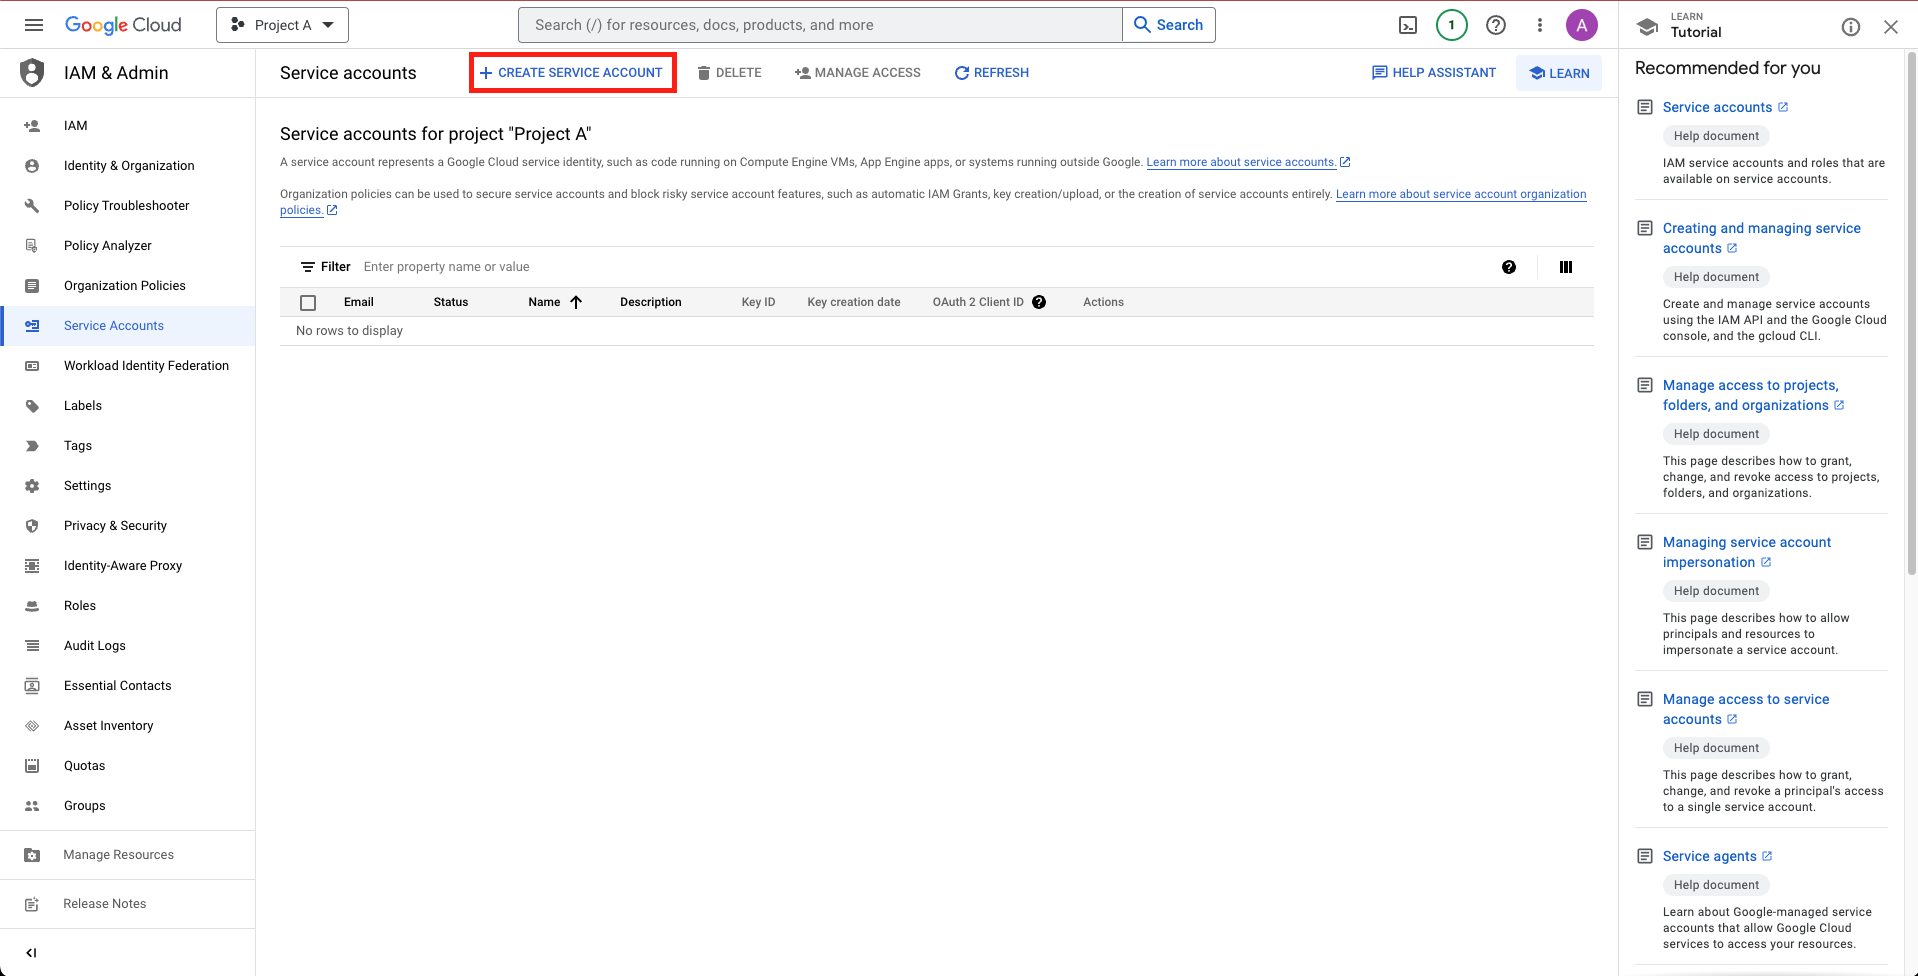Open the Project A selector dropdown
Screen dimensions: 1918x976
[282, 25]
